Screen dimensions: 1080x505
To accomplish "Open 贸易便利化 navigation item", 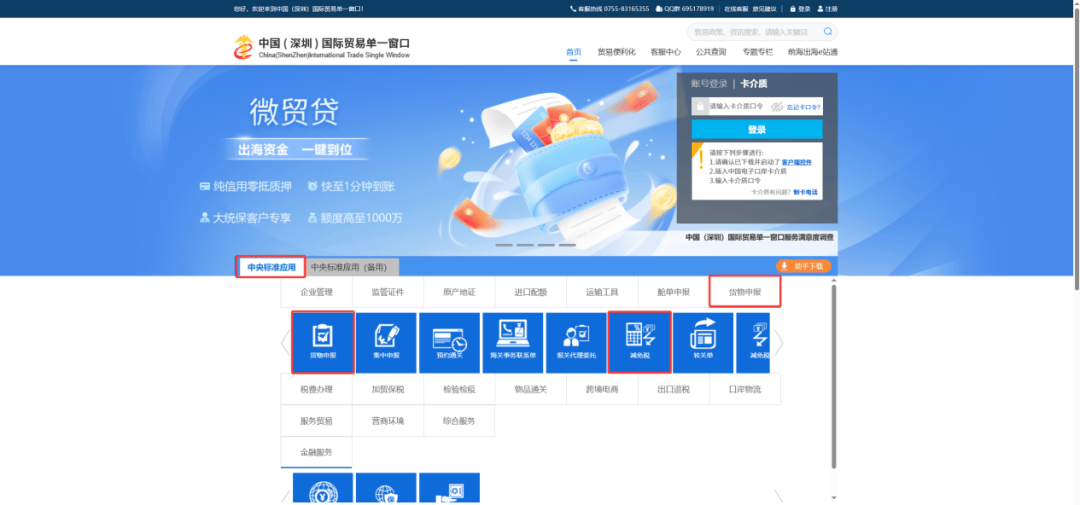I will pos(616,52).
